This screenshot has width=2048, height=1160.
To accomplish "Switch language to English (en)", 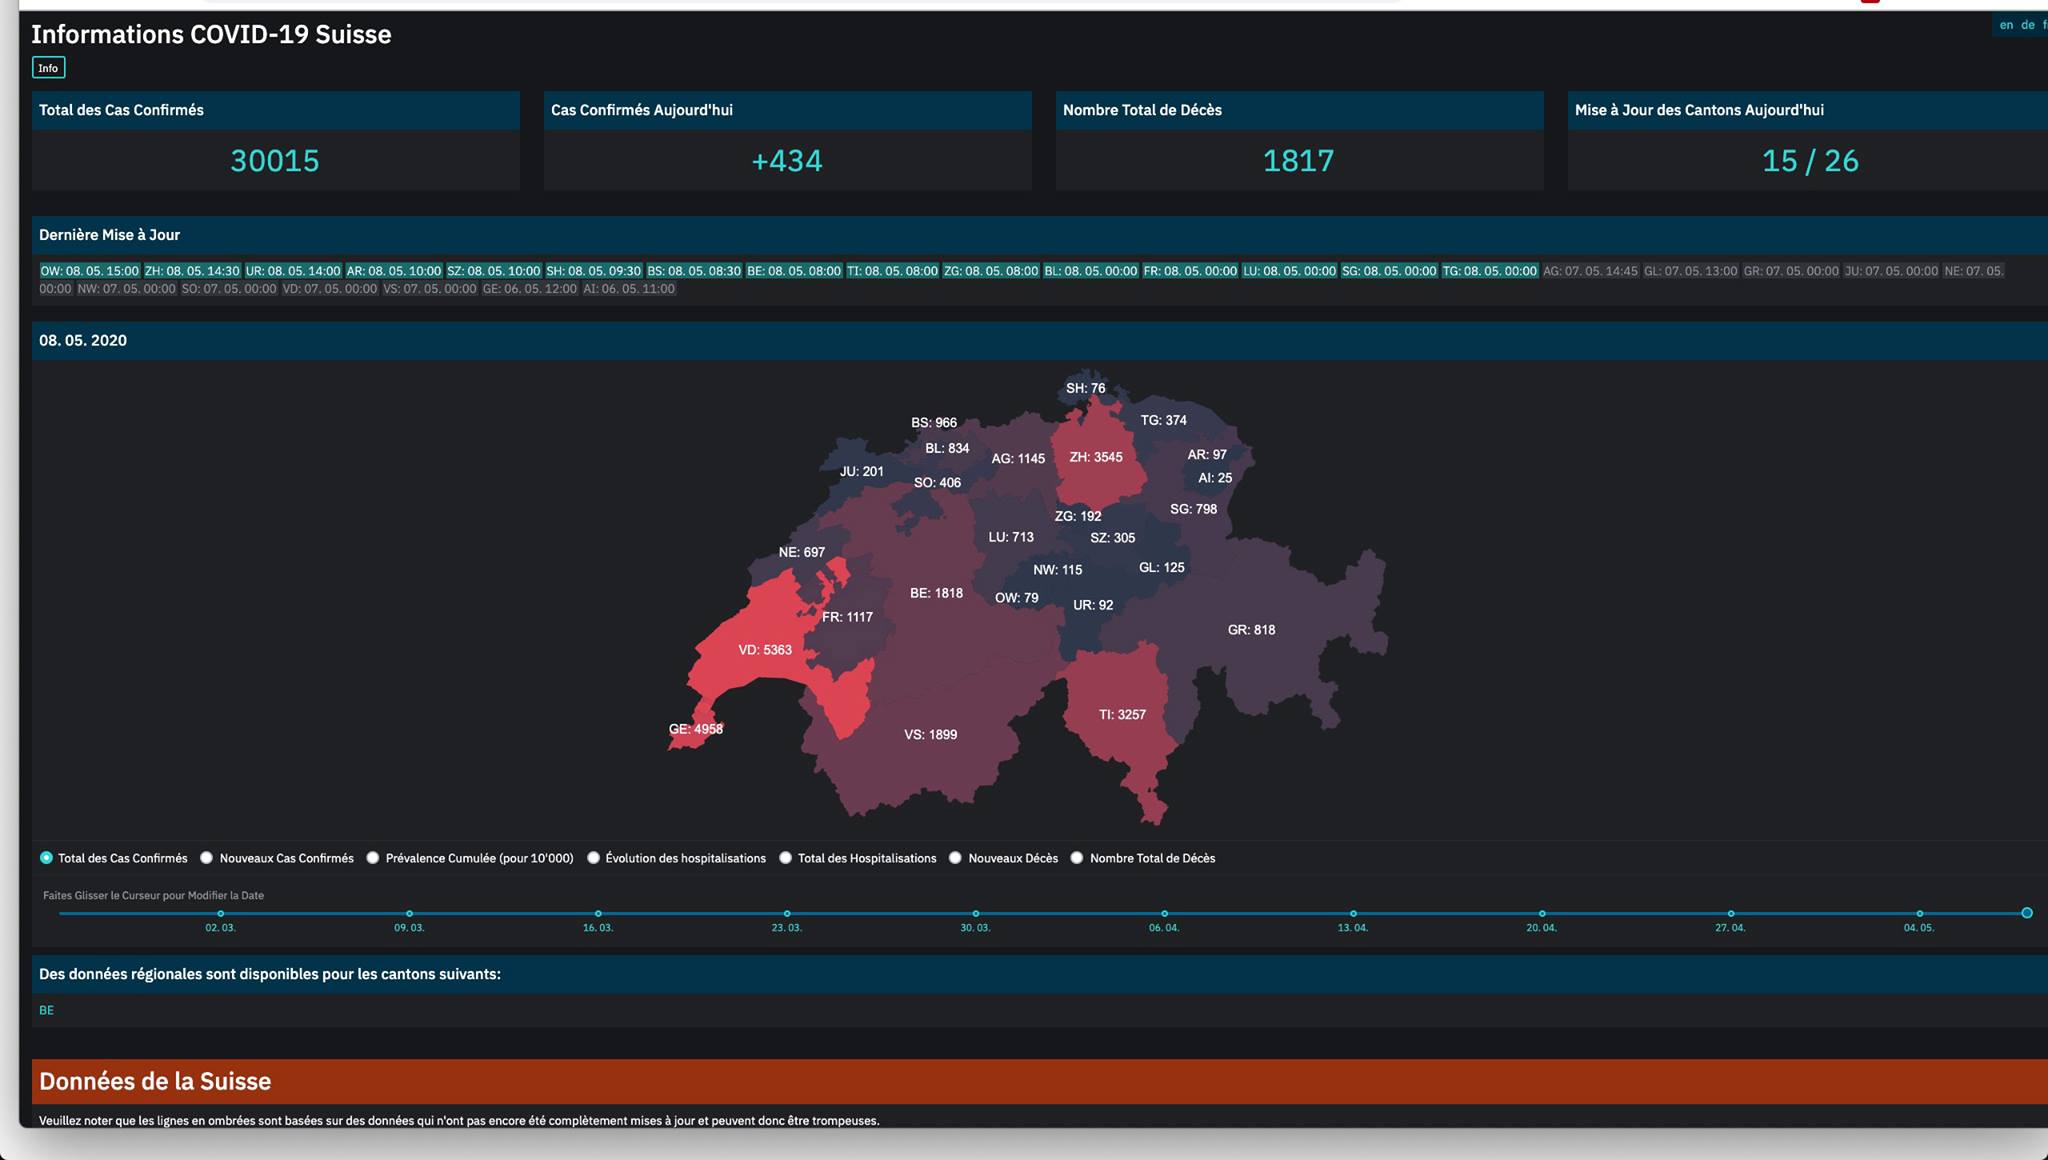I will coord(2006,25).
